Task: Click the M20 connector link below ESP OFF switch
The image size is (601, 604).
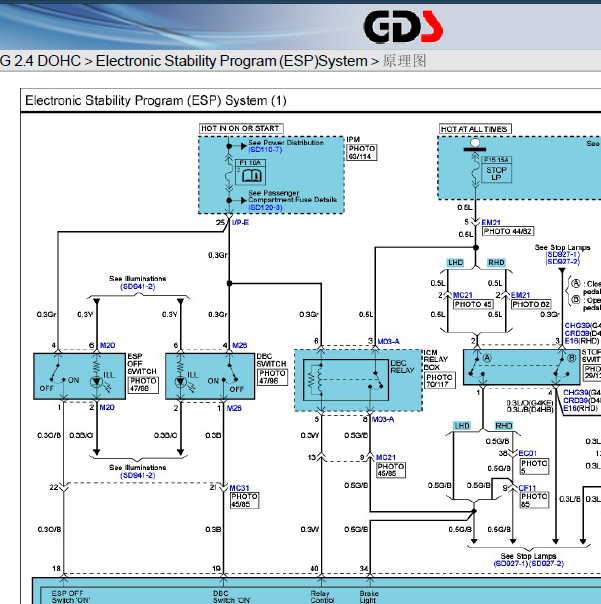Action: click(107, 407)
